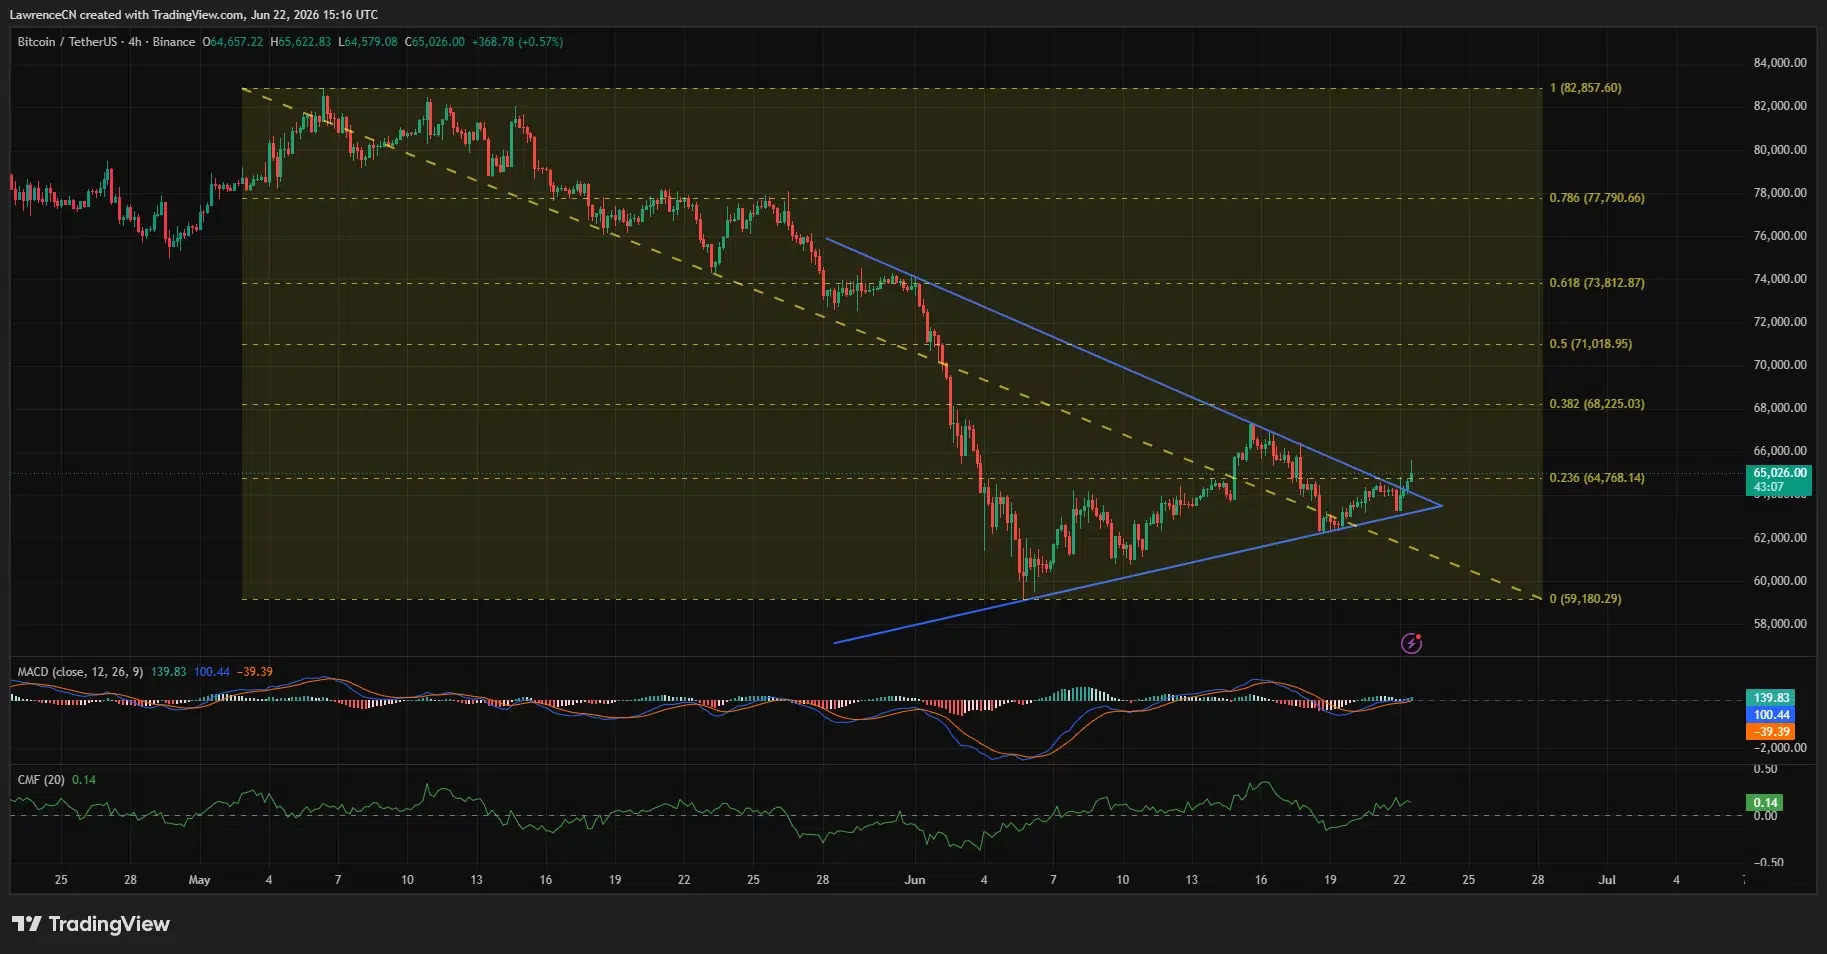Click the 78,000.00 price axis label
This screenshot has height=954, width=1827.
pos(1780,193)
